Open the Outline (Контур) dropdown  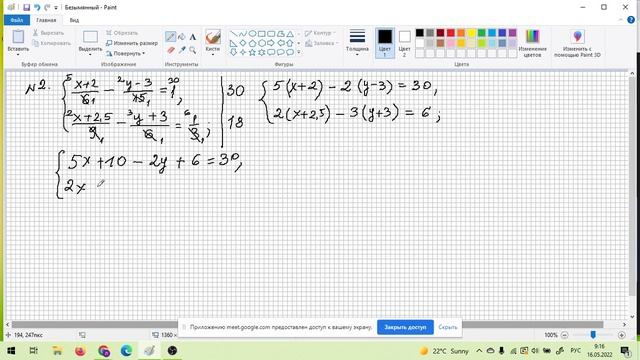coord(320,33)
